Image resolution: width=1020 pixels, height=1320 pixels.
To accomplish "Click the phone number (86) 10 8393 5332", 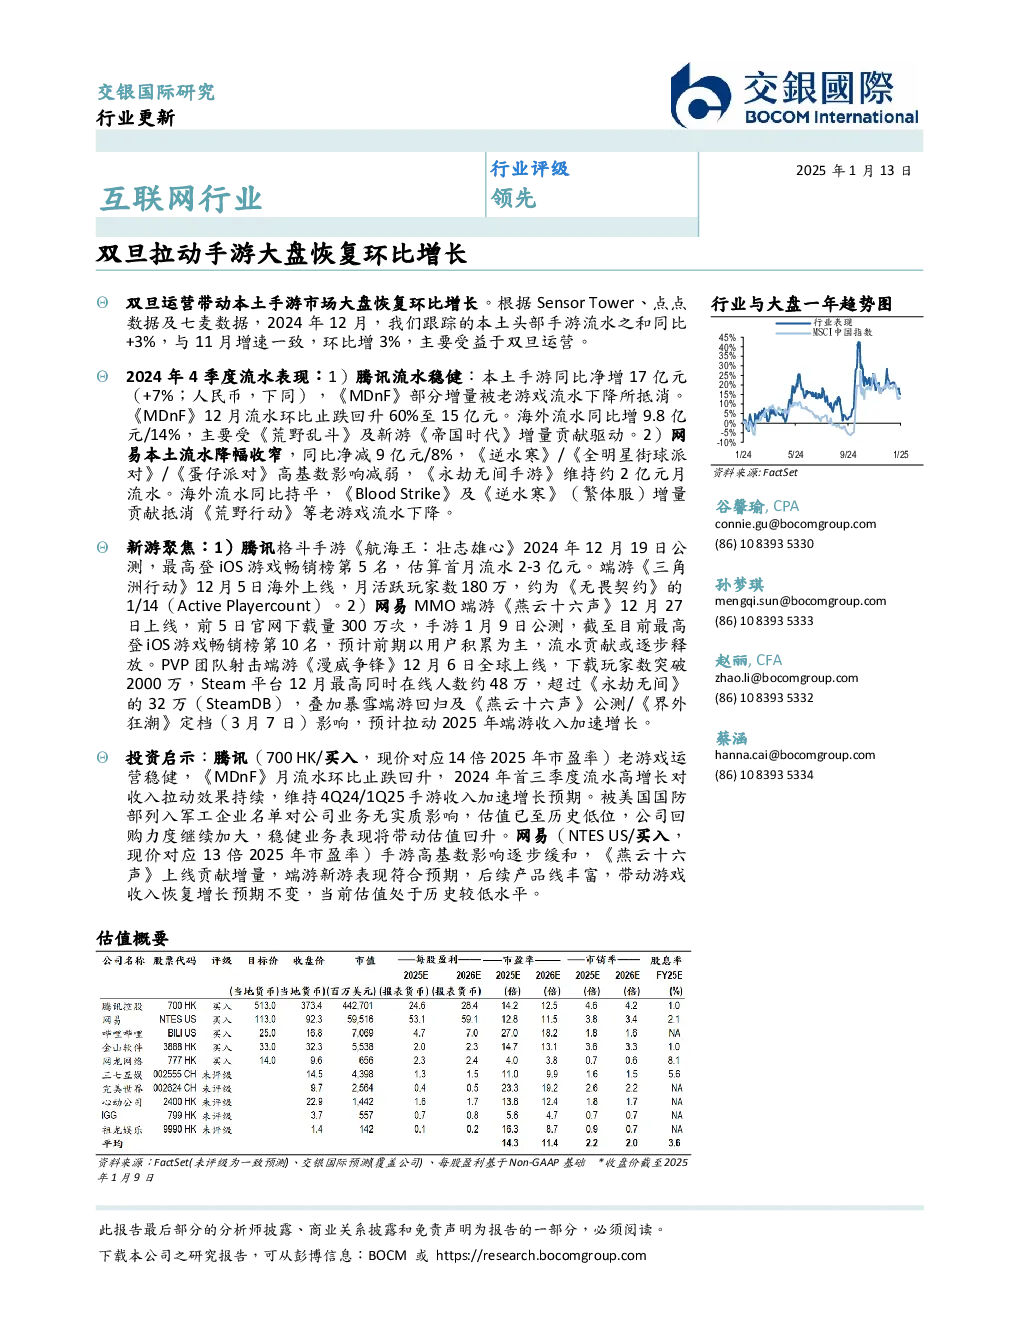I will [764, 698].
